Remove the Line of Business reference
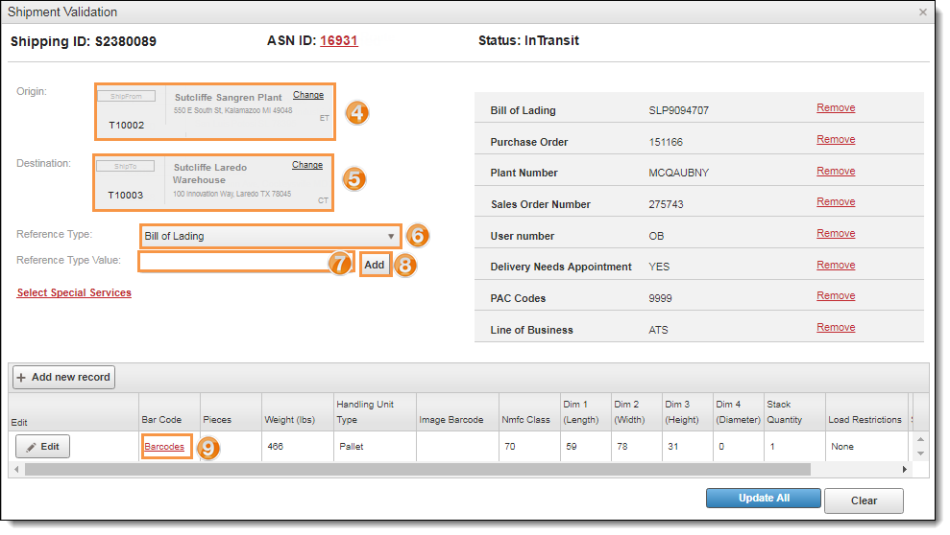The width and height of the screenshot is (950, 535). pos(835,327)
